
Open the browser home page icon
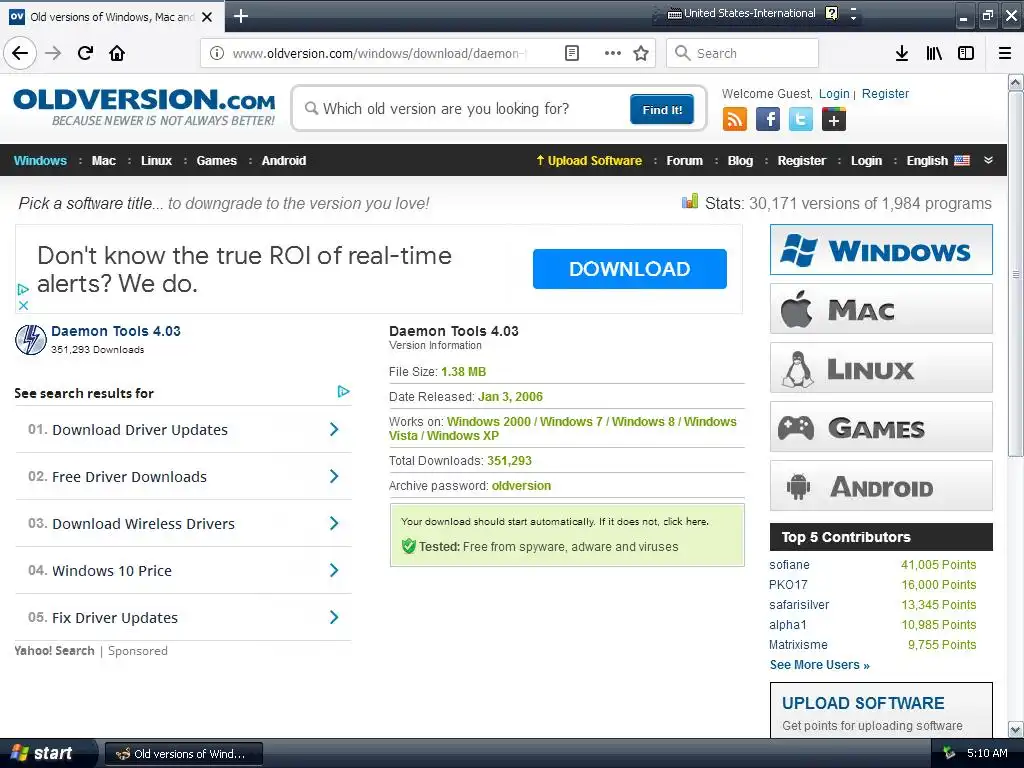pyautogui.click(x=117, y=53)
